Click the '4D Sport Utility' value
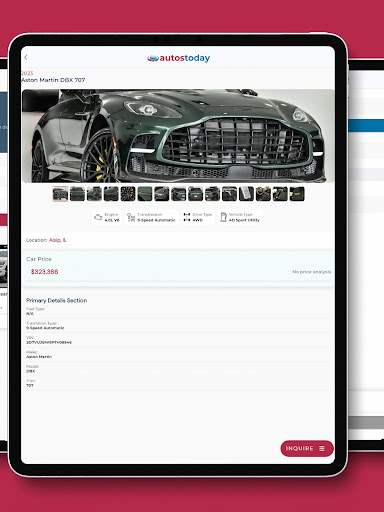 [244, 220]
